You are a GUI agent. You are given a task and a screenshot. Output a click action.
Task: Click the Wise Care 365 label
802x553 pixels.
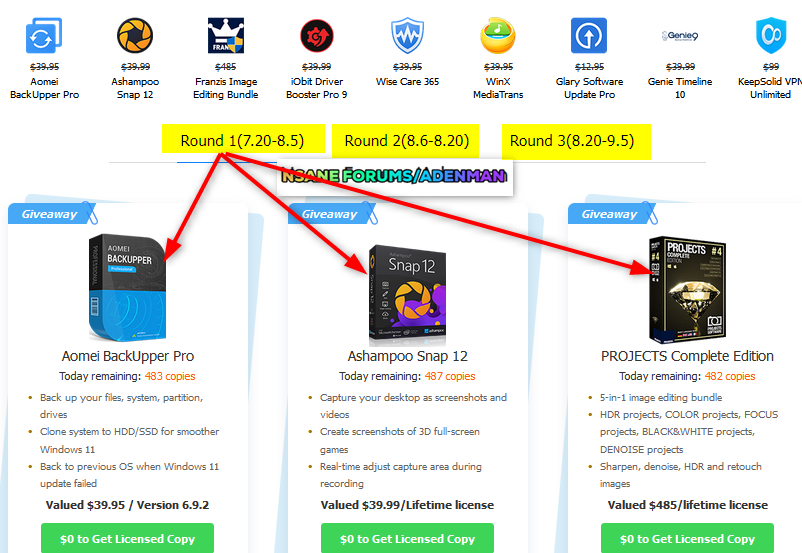point(407,82)
